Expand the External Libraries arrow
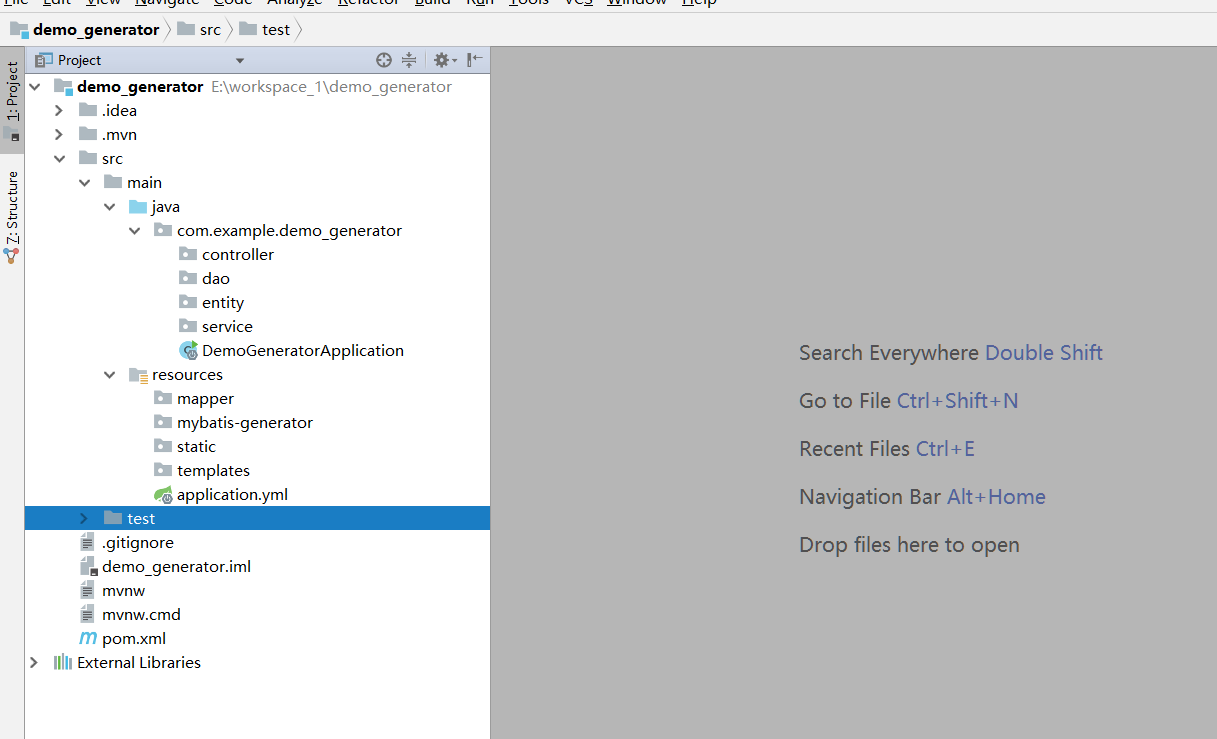This screenshot has height=739, width=1217. (35, 662)
